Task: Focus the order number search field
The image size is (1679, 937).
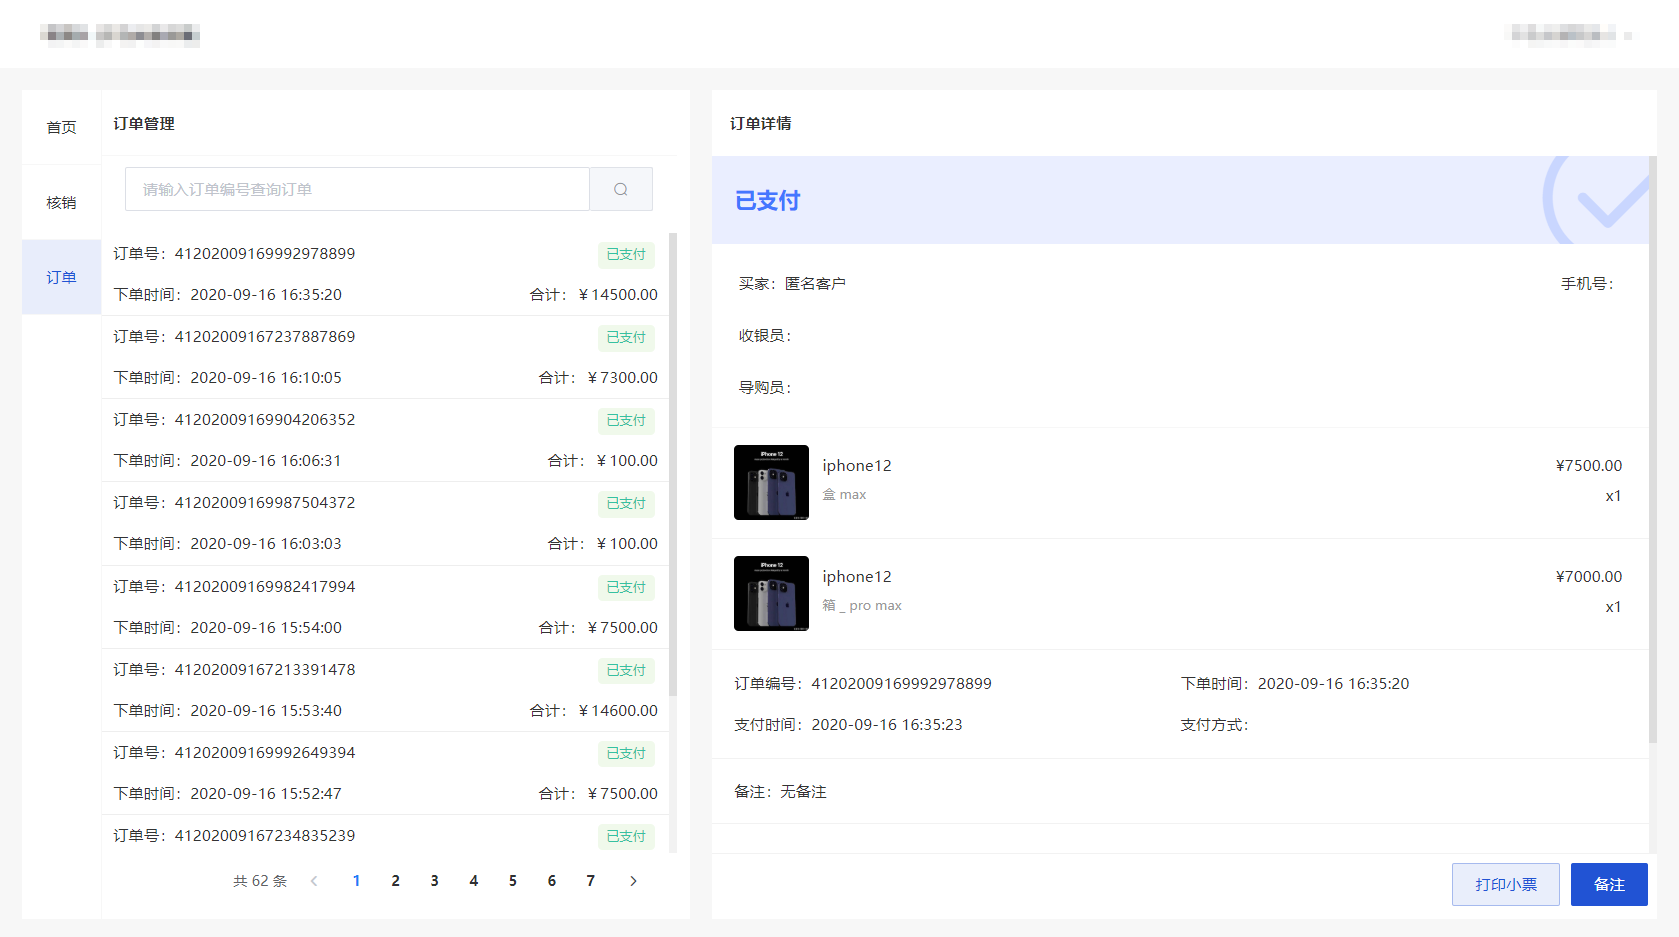Action: pos(357,189)
